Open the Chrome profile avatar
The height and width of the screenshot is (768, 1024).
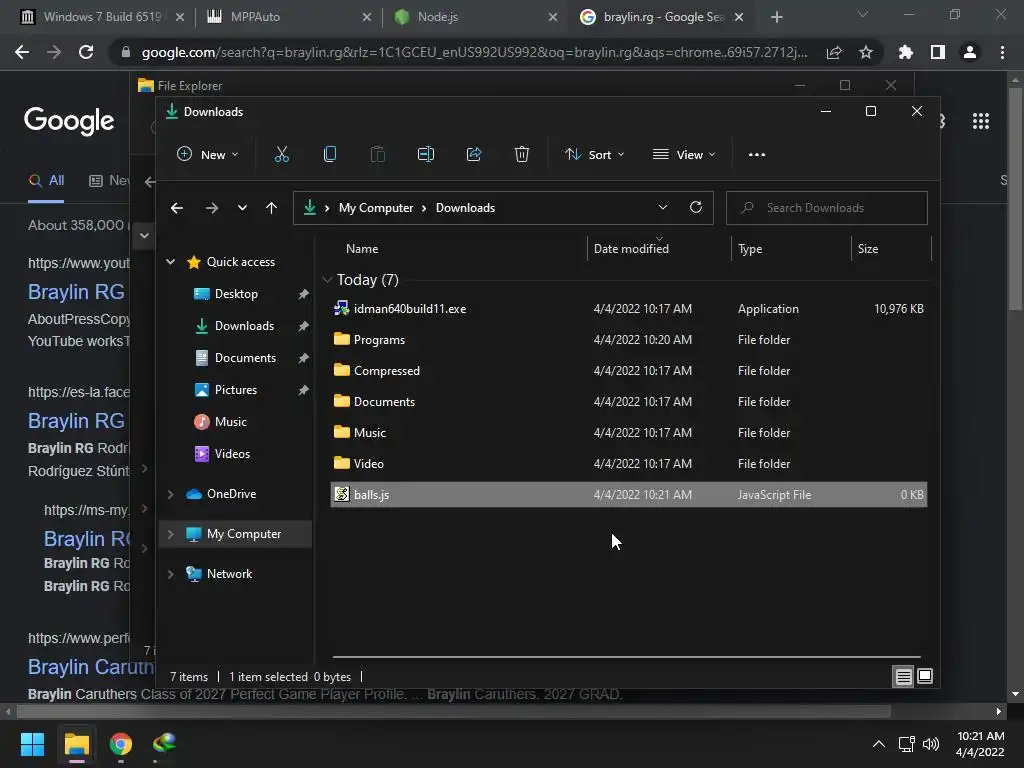pos(970,52)
